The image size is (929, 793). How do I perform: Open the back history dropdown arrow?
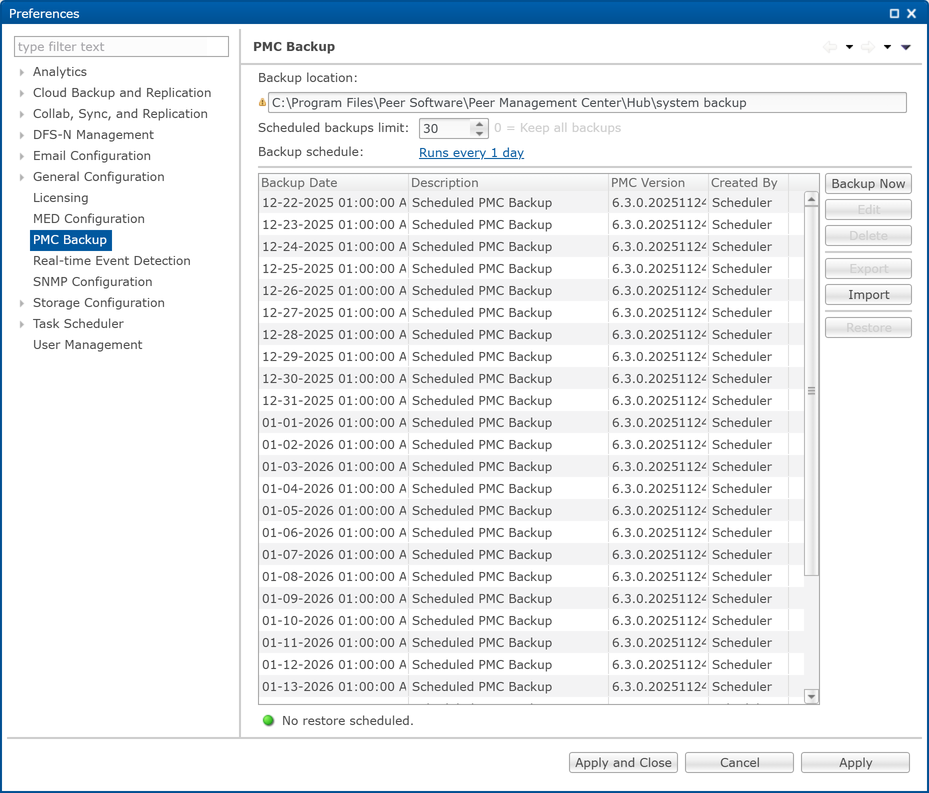[849, 47]
